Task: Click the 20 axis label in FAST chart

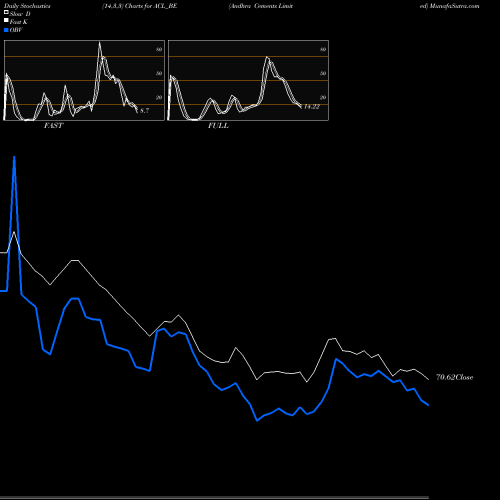Action: [x=159, y=97]
